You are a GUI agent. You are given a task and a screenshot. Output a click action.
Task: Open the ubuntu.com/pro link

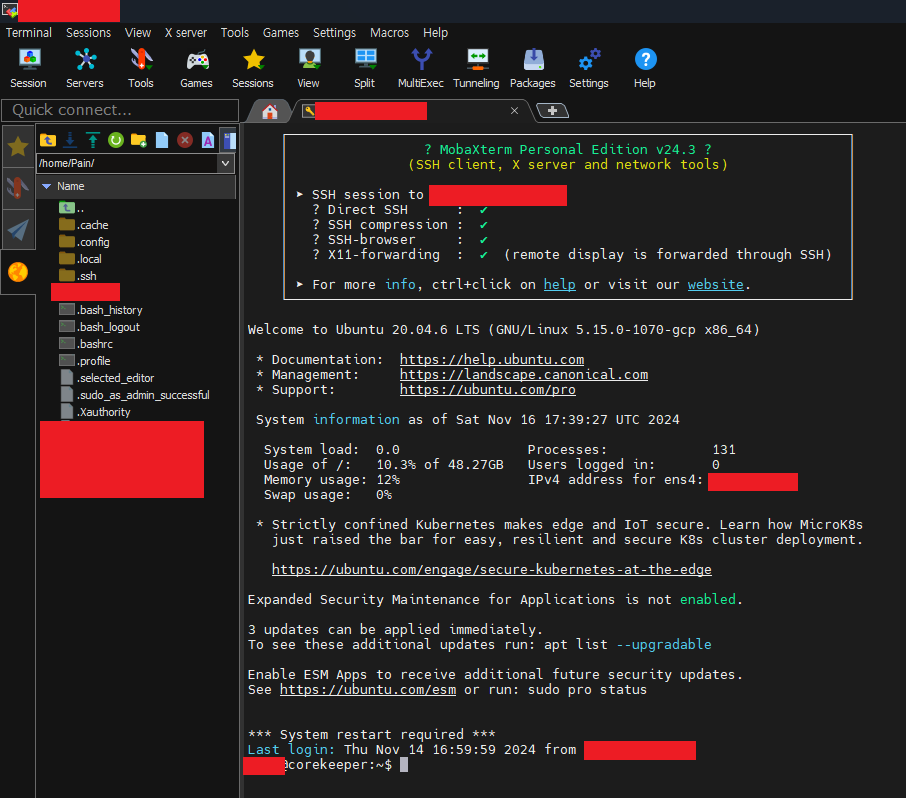pyautogui.click(x=488, y=389)
